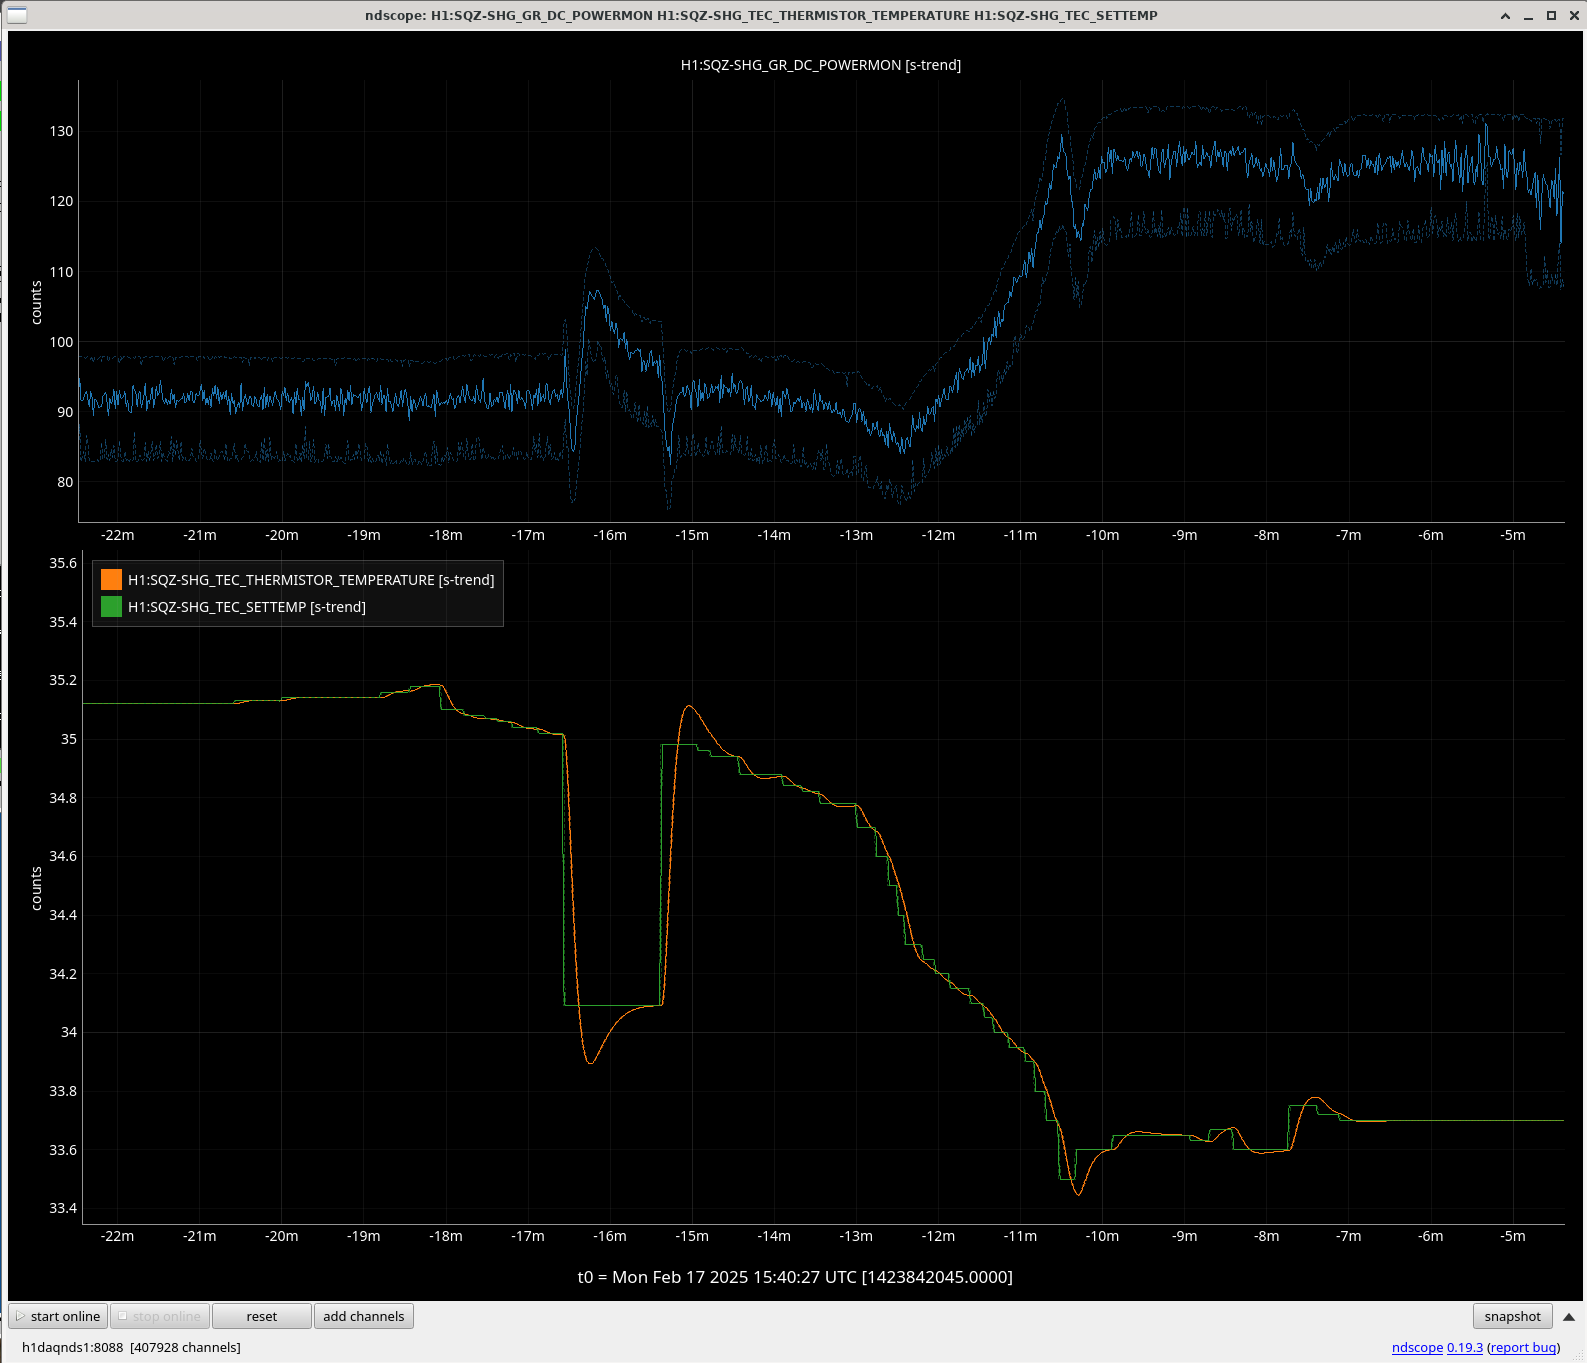Click green swatch for TEC_SETTEMP legend entry
This screenshot has width=1587, height=1363.
click(x=111, y=606)
